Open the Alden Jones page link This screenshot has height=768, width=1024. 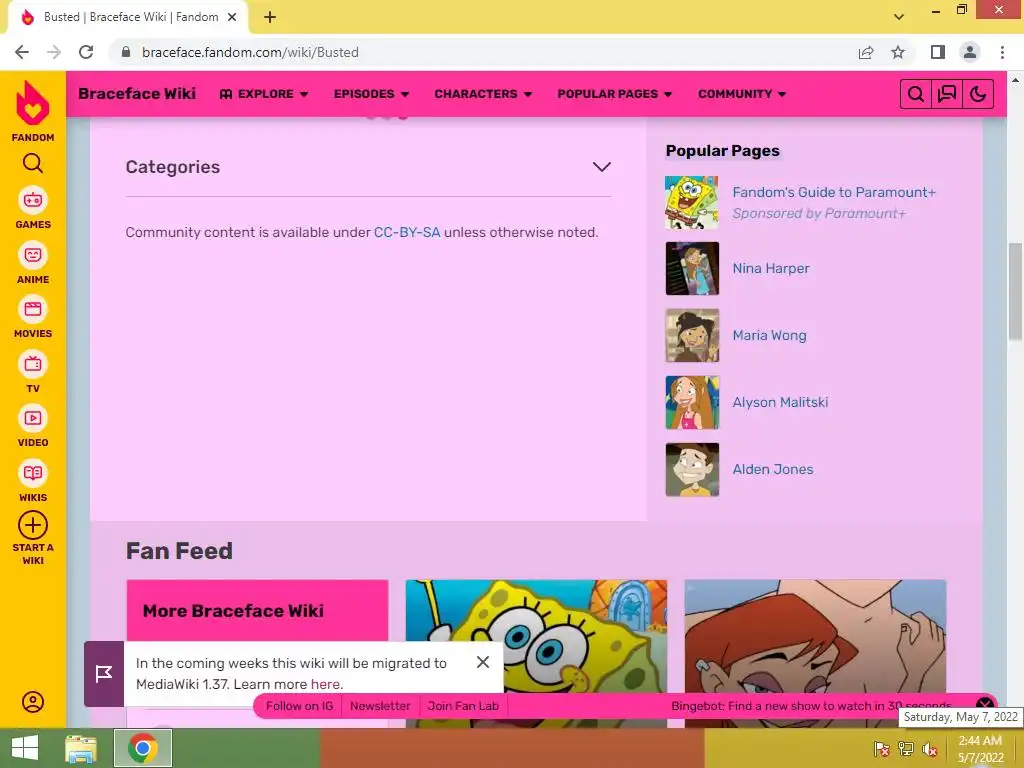tap(773, 470)
